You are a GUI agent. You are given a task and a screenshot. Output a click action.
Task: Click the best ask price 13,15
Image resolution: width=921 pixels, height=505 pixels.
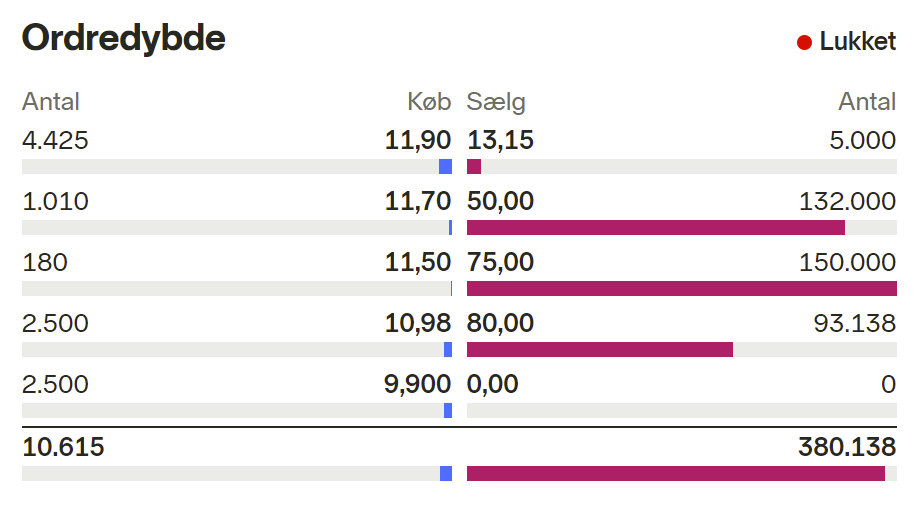point(500,140)
